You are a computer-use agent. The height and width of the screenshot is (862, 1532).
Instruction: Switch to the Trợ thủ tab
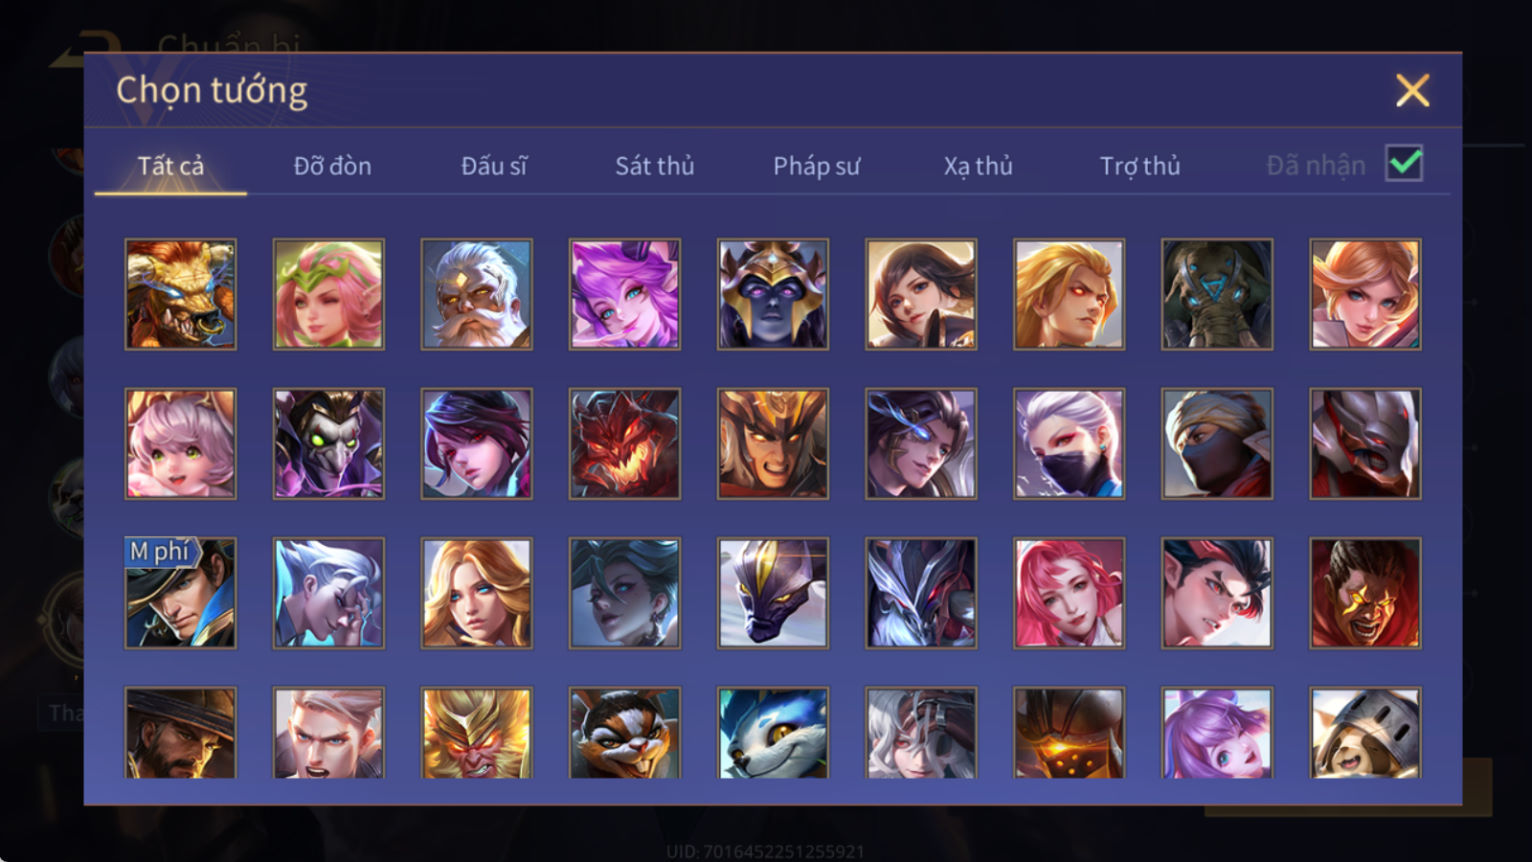(x=1140, y=166)
